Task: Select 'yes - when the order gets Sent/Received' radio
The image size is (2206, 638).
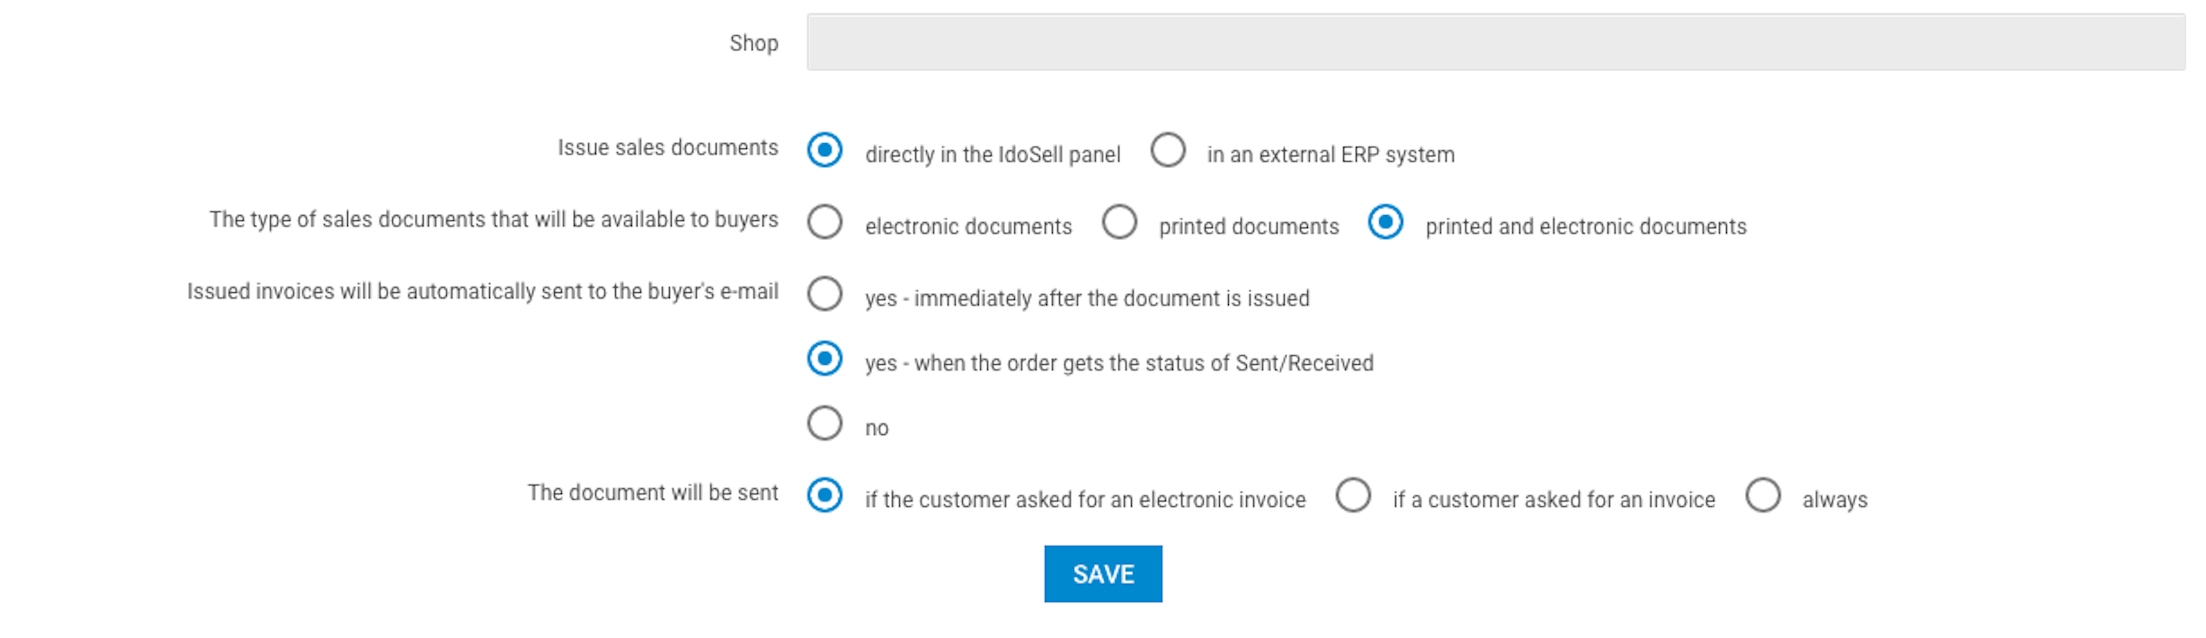Action: 825,358
